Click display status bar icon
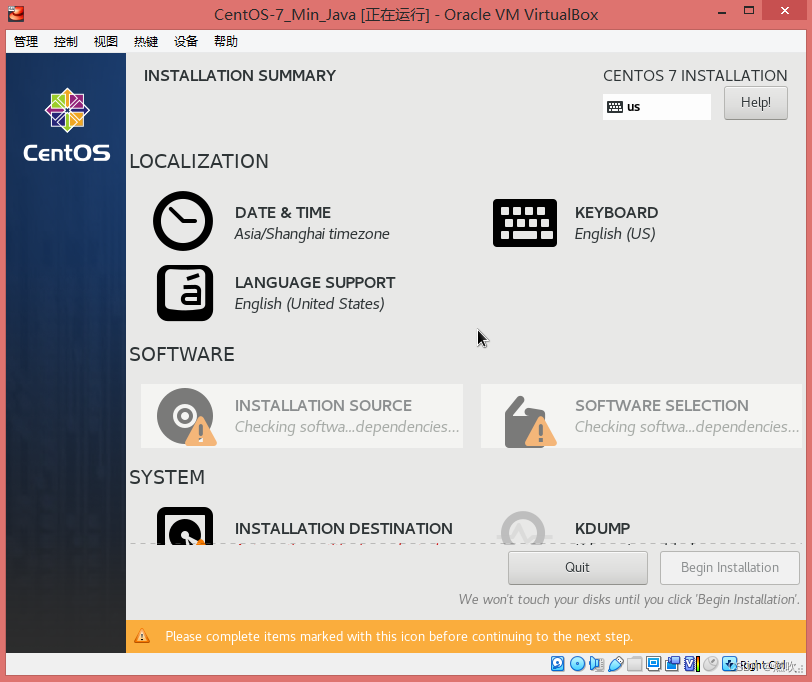The height and width of the screenshot is (682, 812). coord(654,663)
